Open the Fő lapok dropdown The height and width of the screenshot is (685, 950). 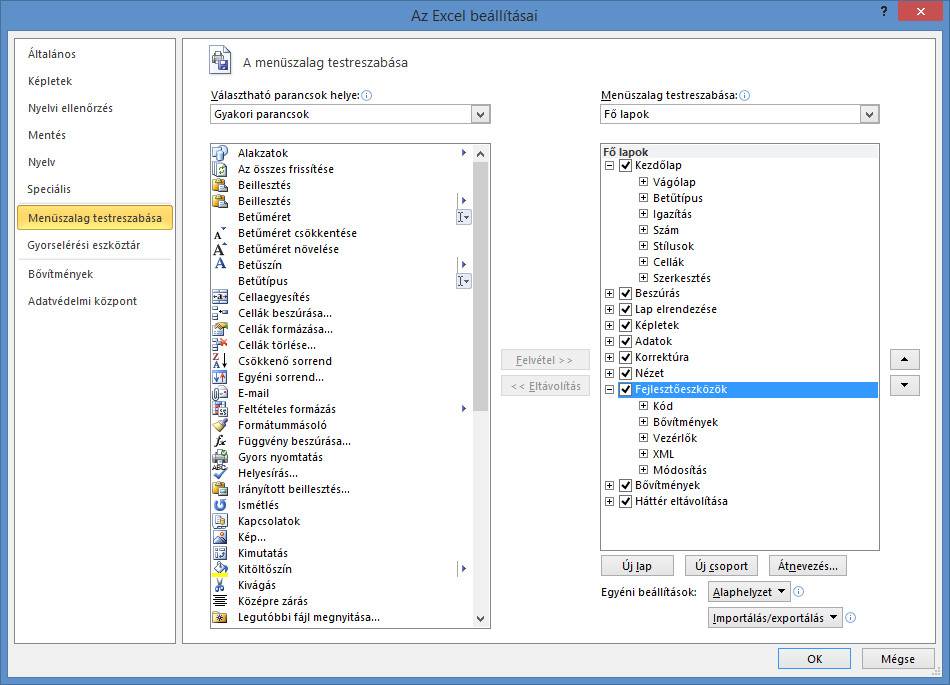[869, 114]
